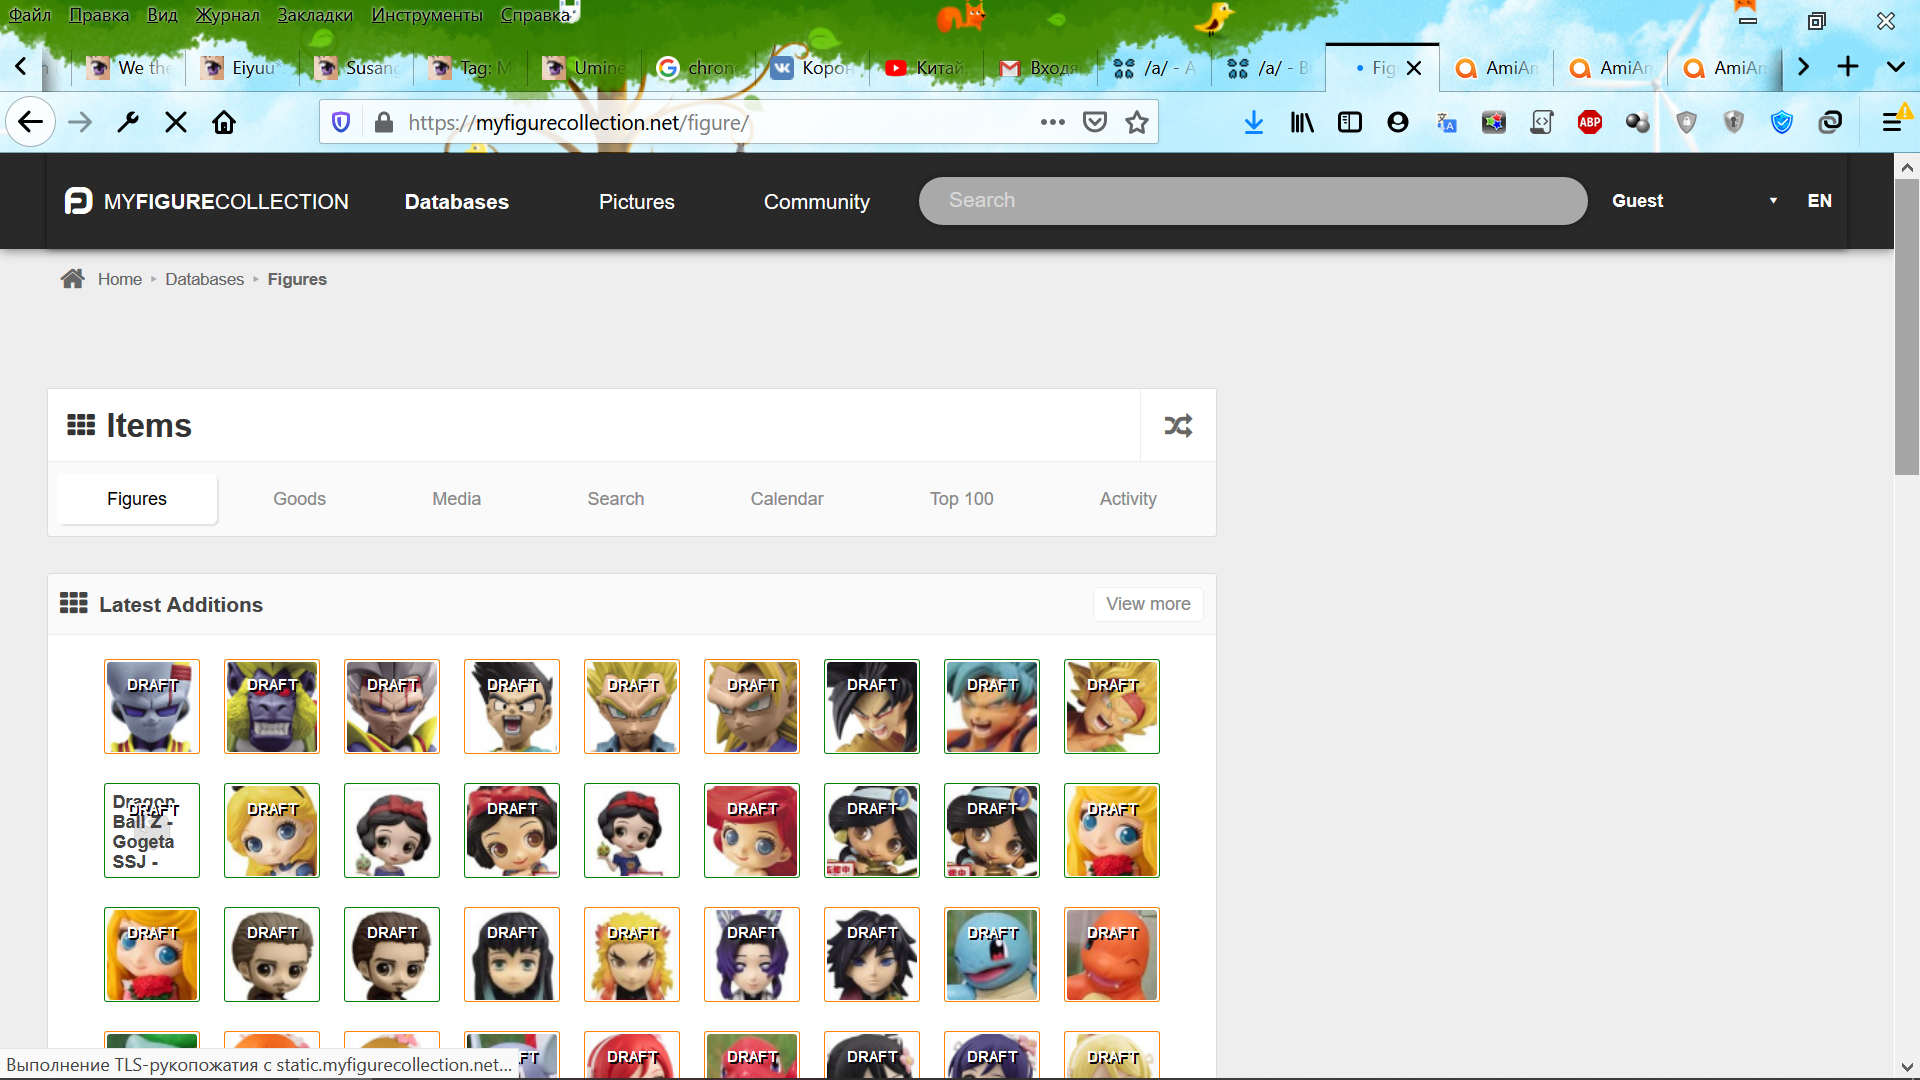Open the Закладки menu

[x=315, y=15]
